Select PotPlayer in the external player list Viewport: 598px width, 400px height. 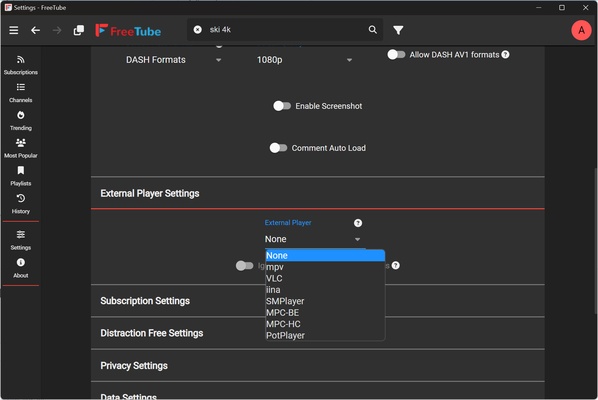(x=325, y=336)
